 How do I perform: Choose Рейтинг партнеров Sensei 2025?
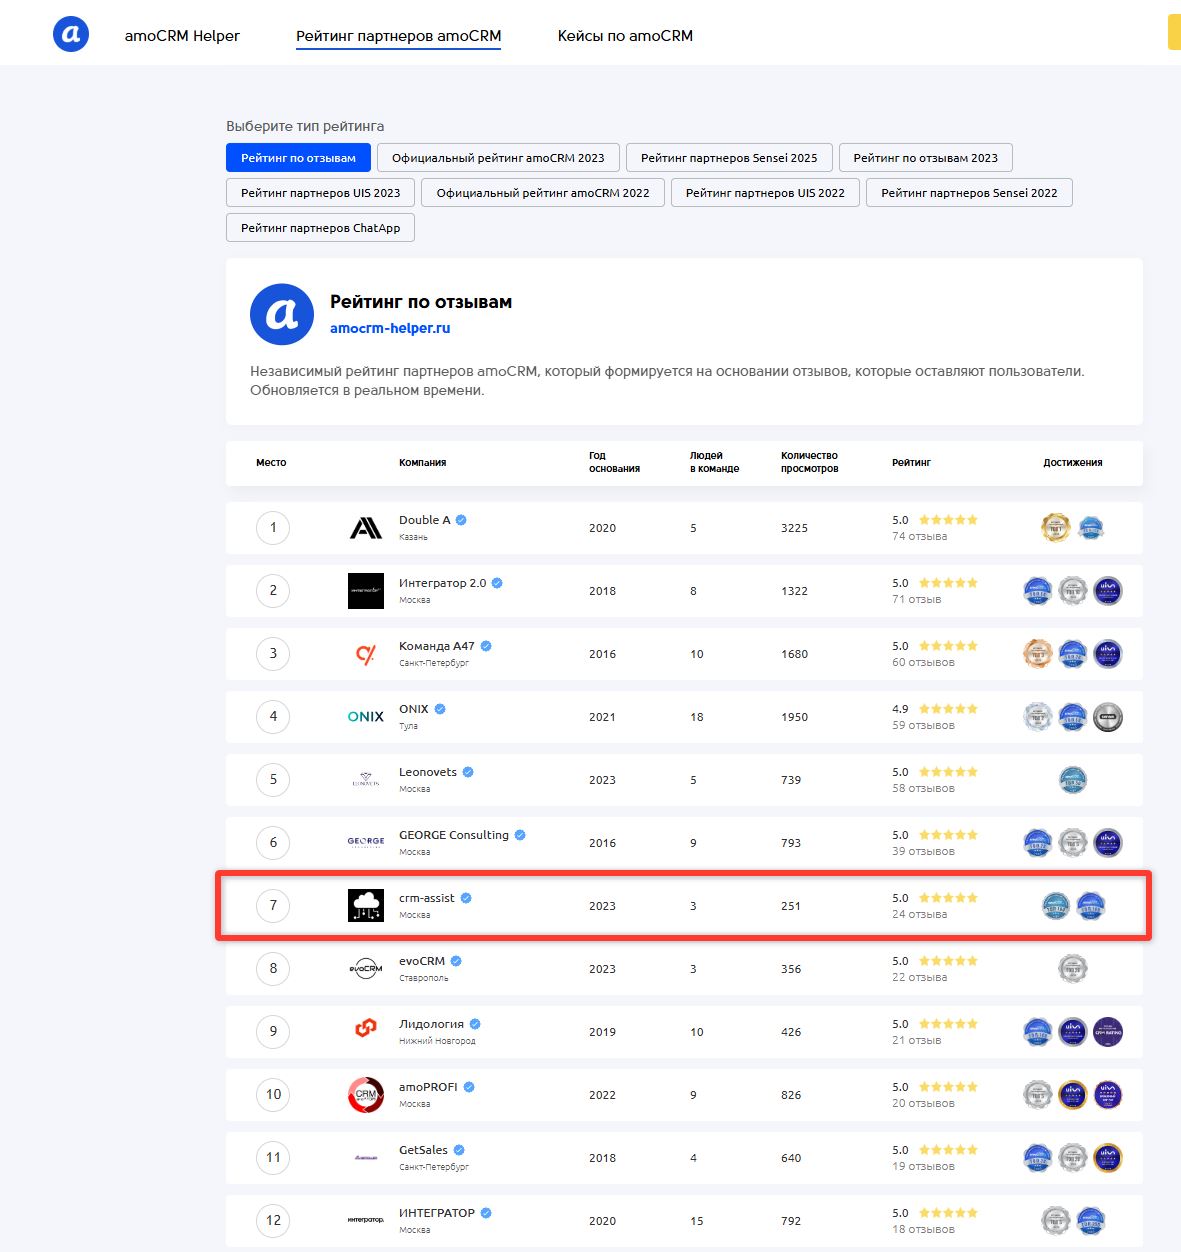tap(728, 158)
